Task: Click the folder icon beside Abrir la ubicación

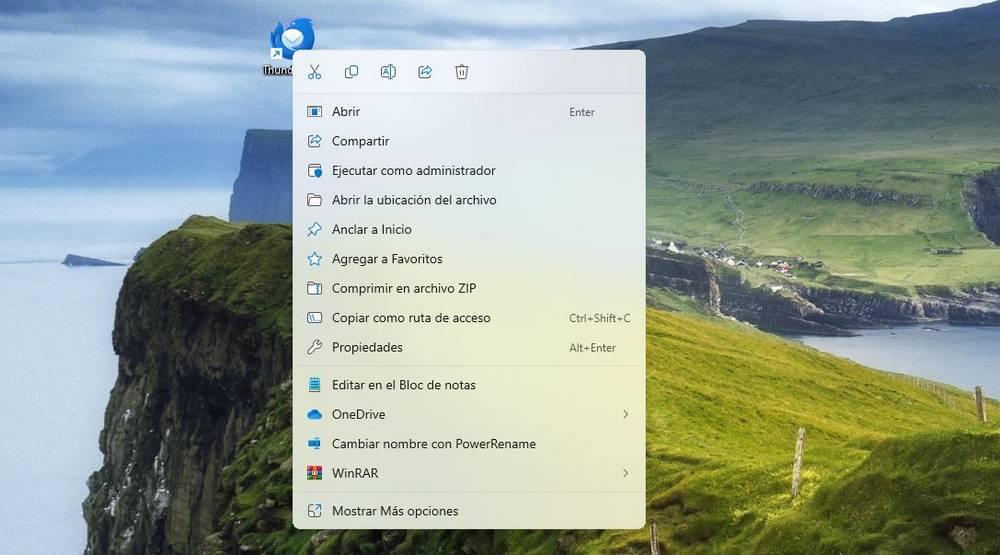Action: pos(314,200)
